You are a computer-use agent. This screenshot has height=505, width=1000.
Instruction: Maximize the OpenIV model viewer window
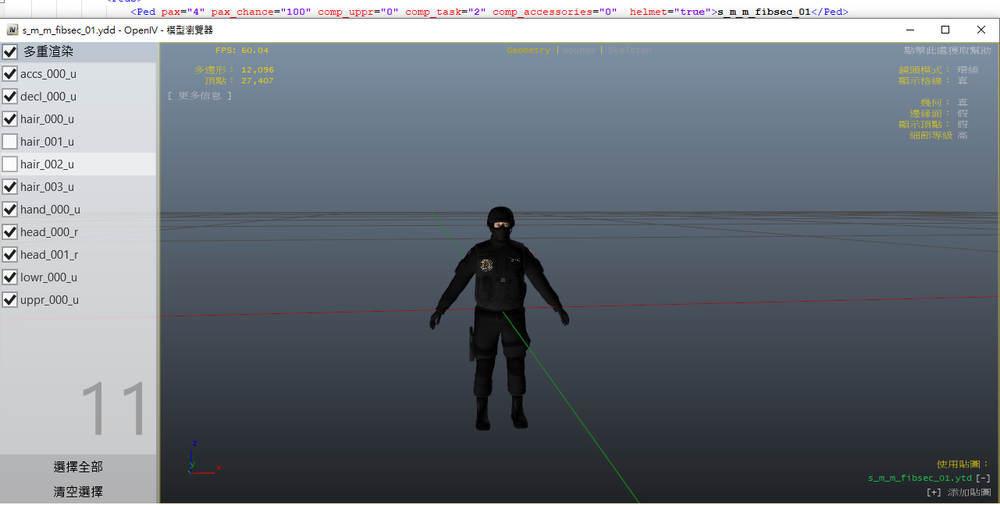pos(945,30)
